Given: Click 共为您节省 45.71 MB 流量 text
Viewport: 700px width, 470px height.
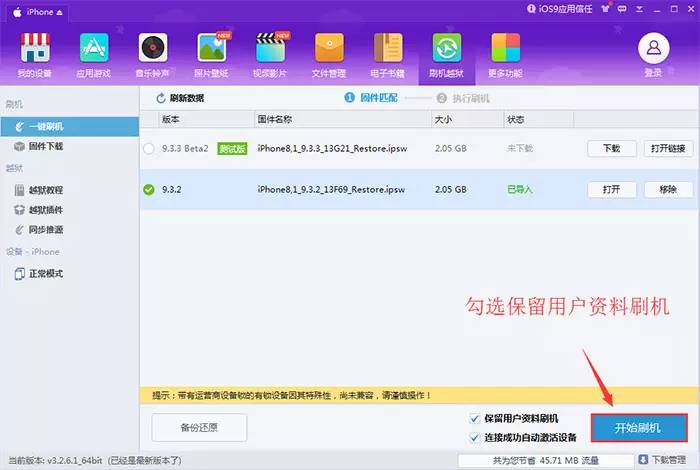Looking at the screenshot, I should point(546,460).
